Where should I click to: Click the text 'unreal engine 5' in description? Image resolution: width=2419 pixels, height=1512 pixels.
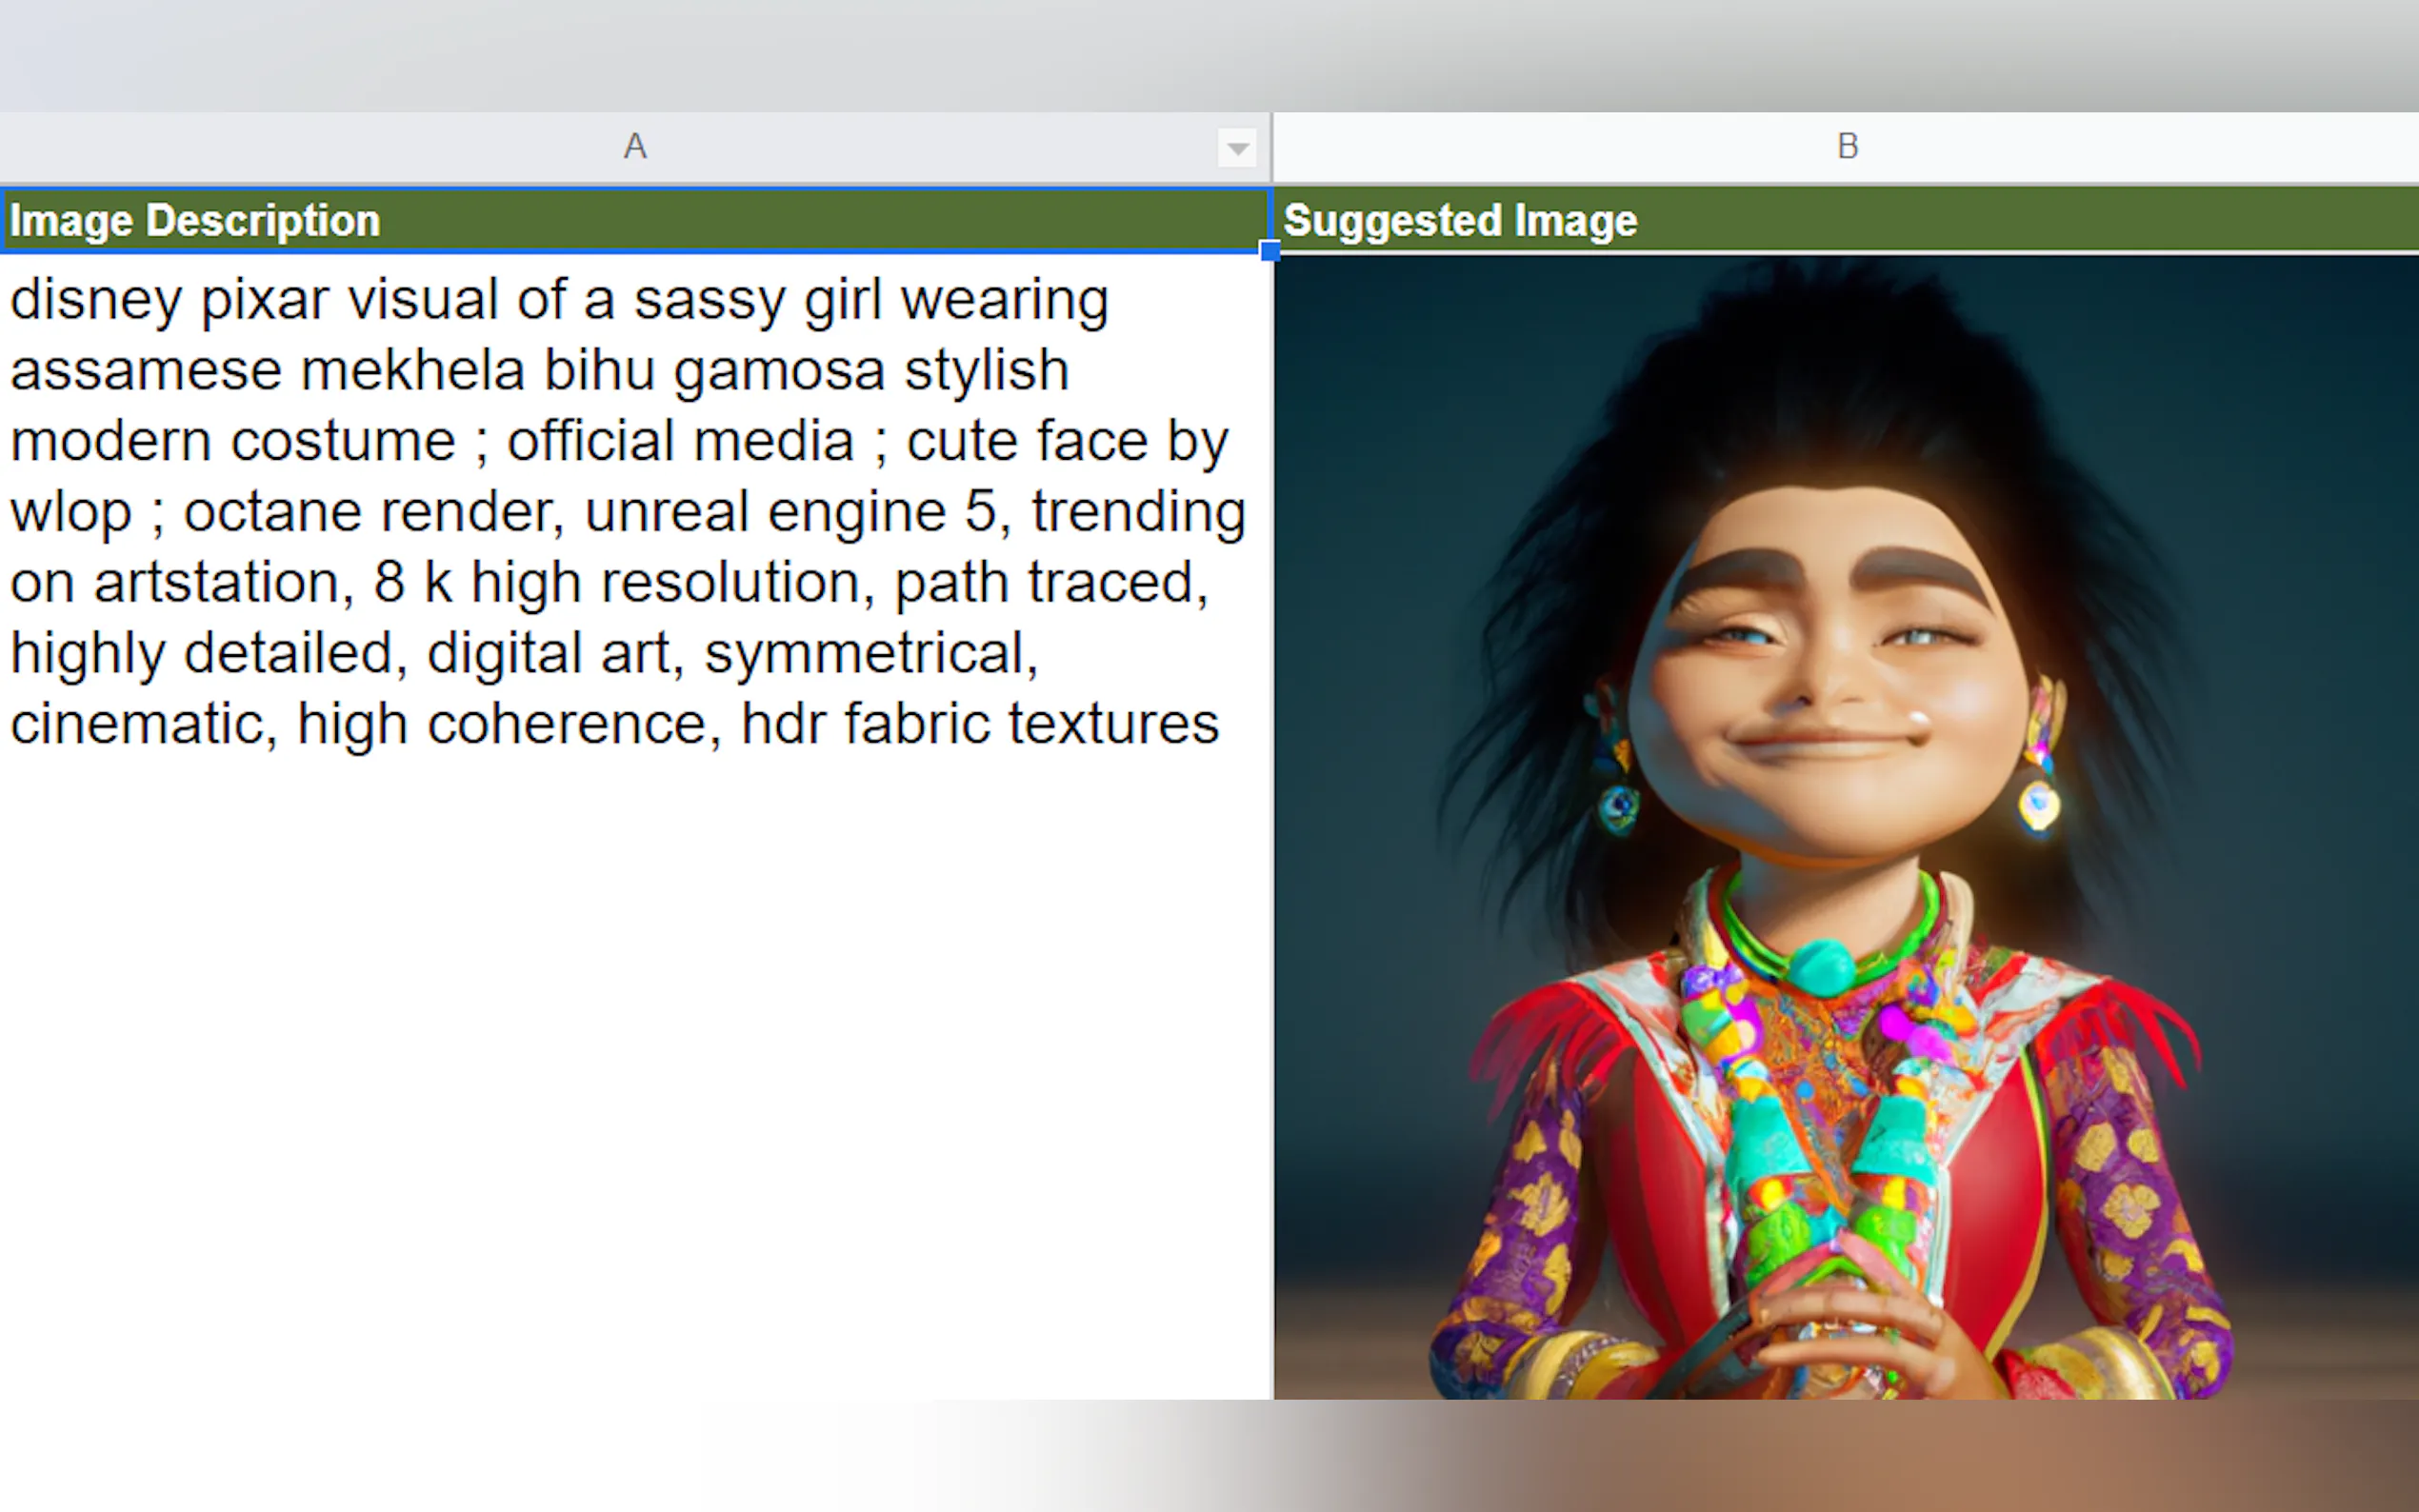tap(790, 512)
